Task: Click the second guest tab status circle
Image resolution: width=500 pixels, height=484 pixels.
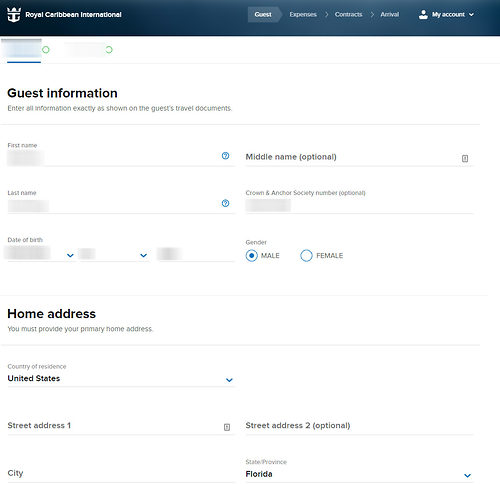Action: [x=109, y=50]
